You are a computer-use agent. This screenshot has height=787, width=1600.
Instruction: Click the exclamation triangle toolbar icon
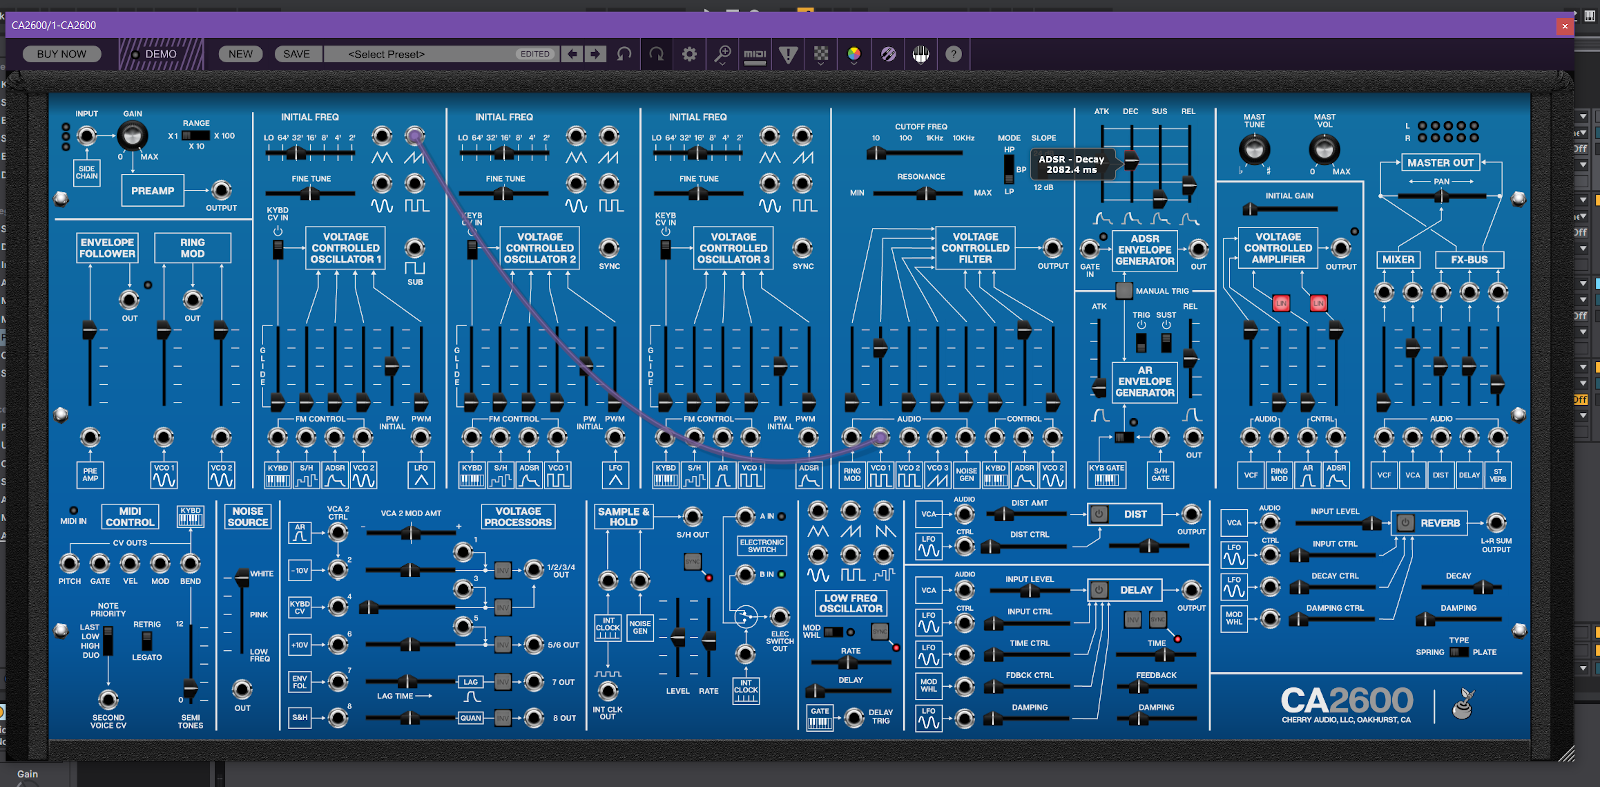point(788,54)
